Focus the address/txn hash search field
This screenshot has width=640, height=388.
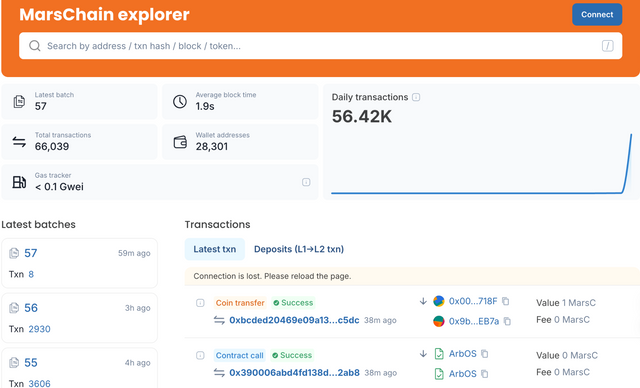[x=320, y=46]
